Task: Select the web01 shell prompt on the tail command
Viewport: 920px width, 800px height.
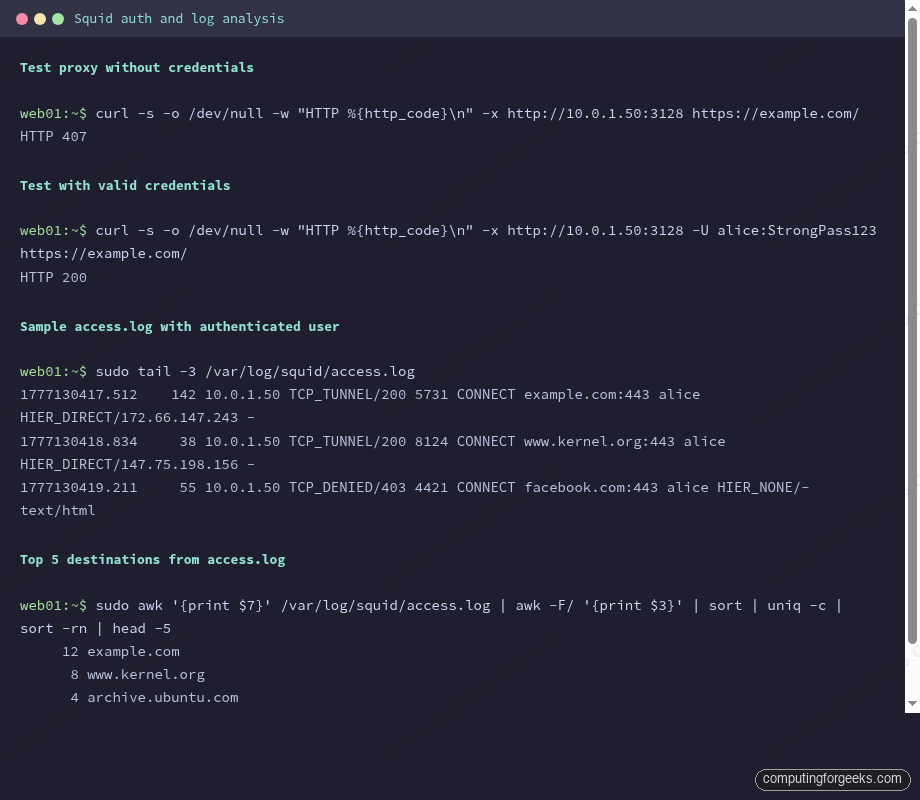Action: 52,371
